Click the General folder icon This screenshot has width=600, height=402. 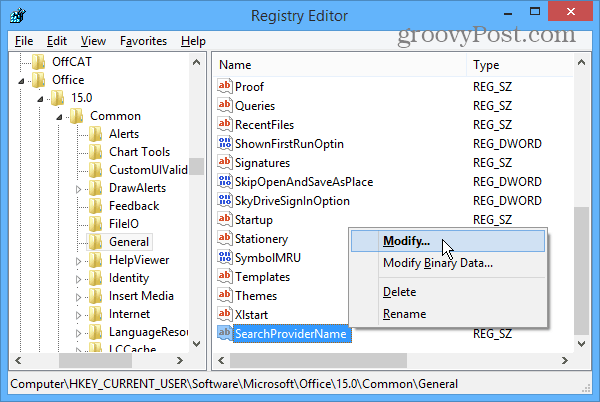(96, 242)
